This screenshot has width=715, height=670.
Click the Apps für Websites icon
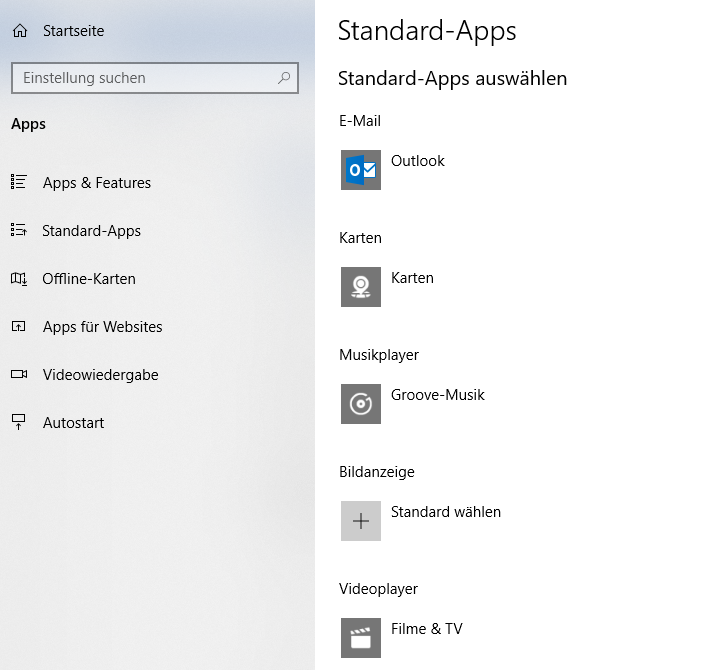click(19, 326)
